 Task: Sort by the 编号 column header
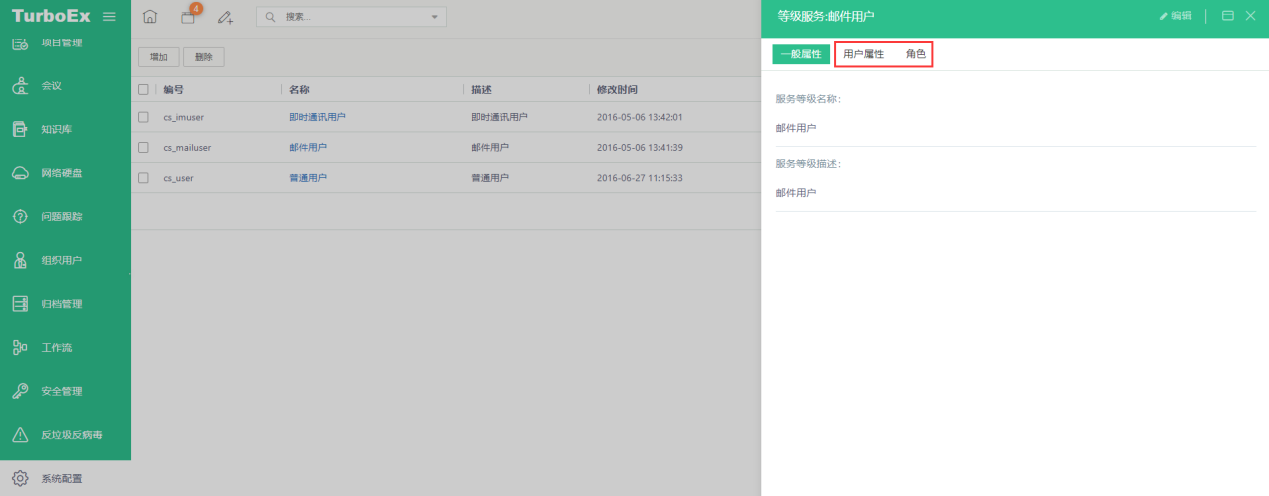click(174, 89)
